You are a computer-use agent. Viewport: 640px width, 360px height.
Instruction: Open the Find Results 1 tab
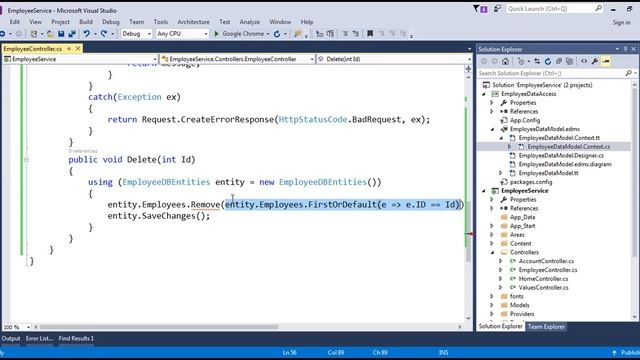(76, 338)
